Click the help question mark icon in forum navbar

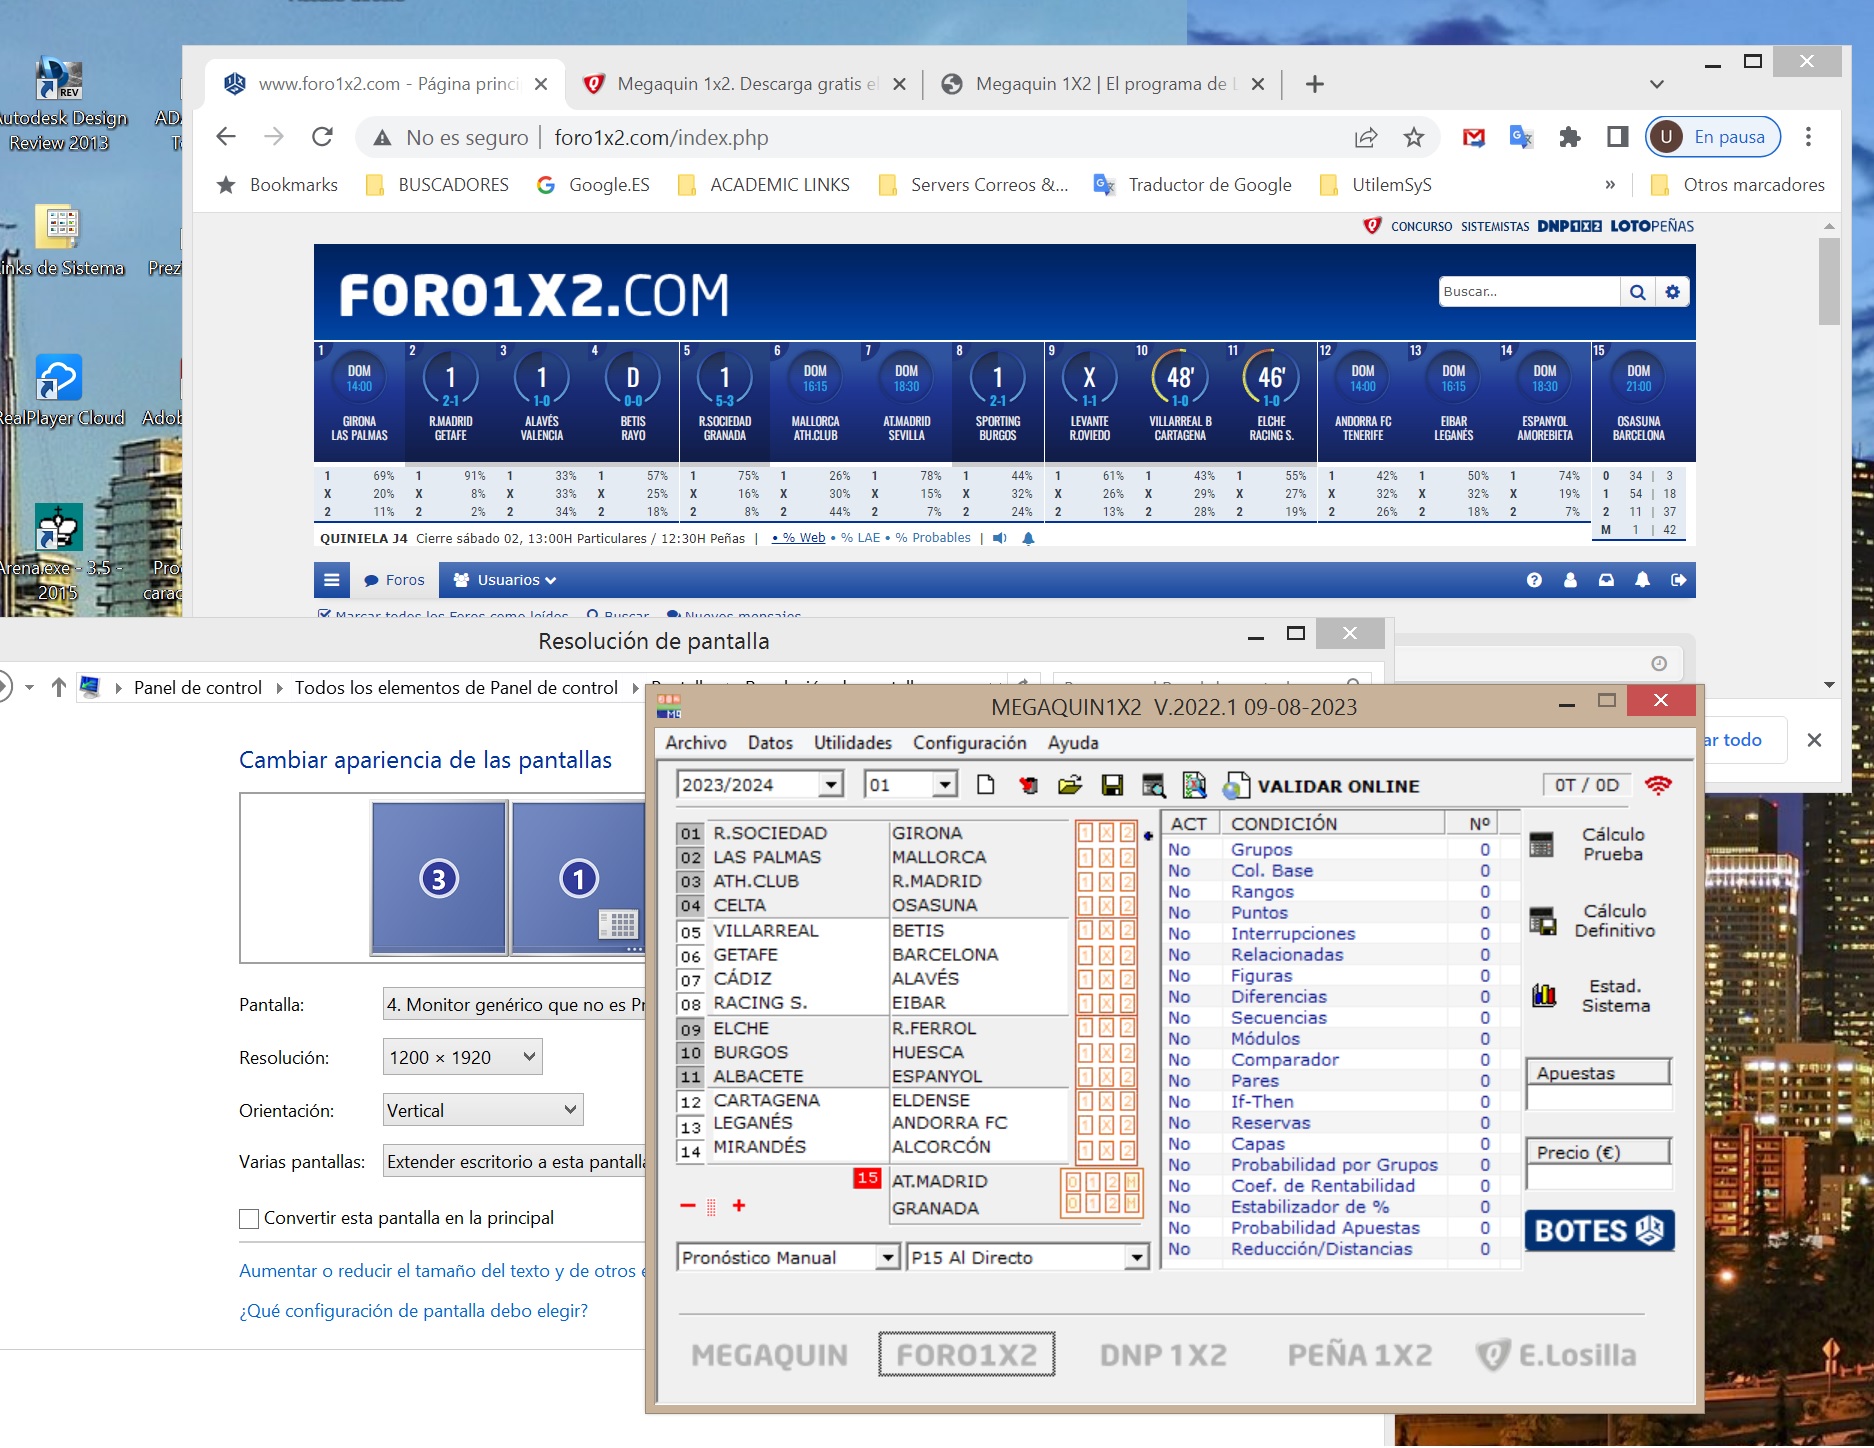pyautogui.click(x=1534, y=580)
